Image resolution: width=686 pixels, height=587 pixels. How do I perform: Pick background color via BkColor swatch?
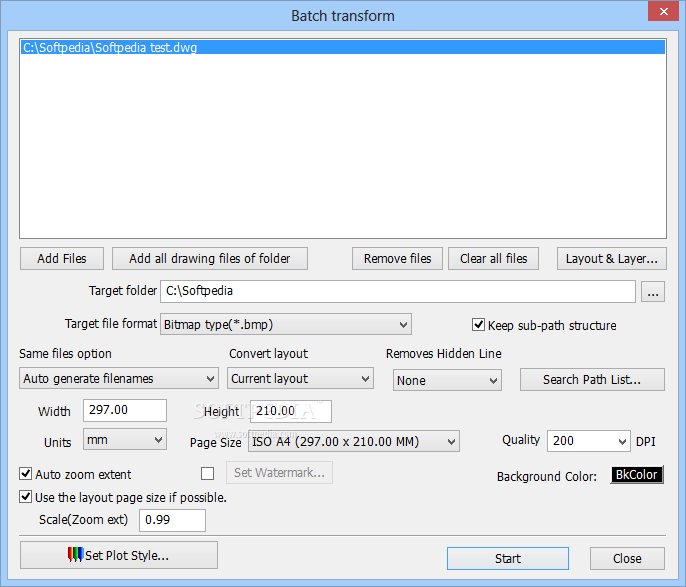click(x=637, y=475)
